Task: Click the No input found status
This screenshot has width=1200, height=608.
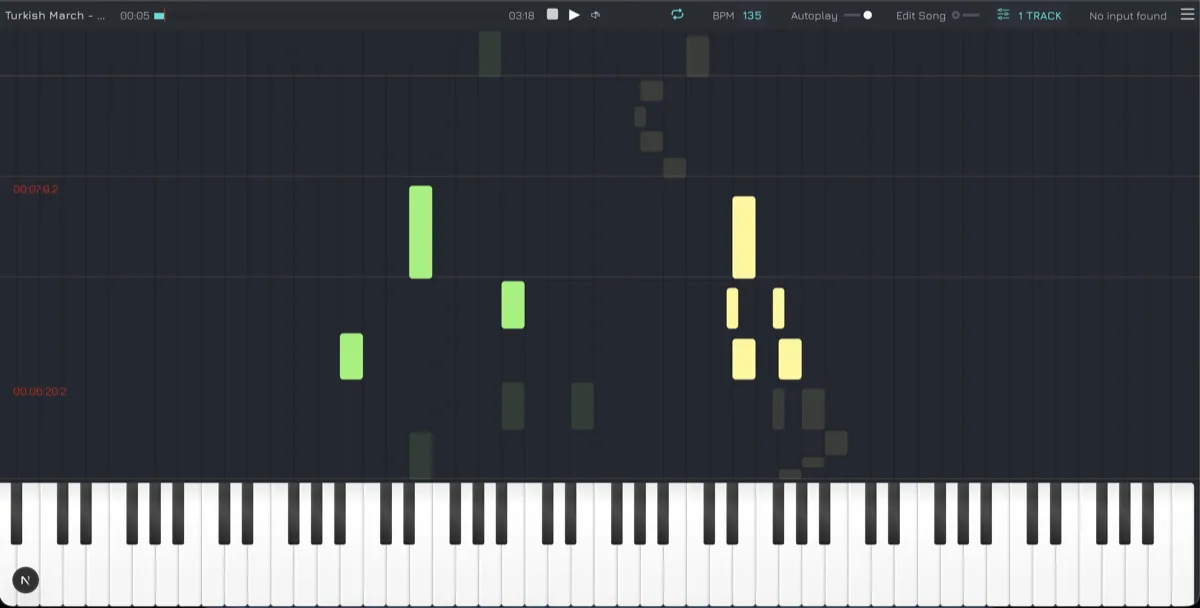Action: pos(1128,16)
